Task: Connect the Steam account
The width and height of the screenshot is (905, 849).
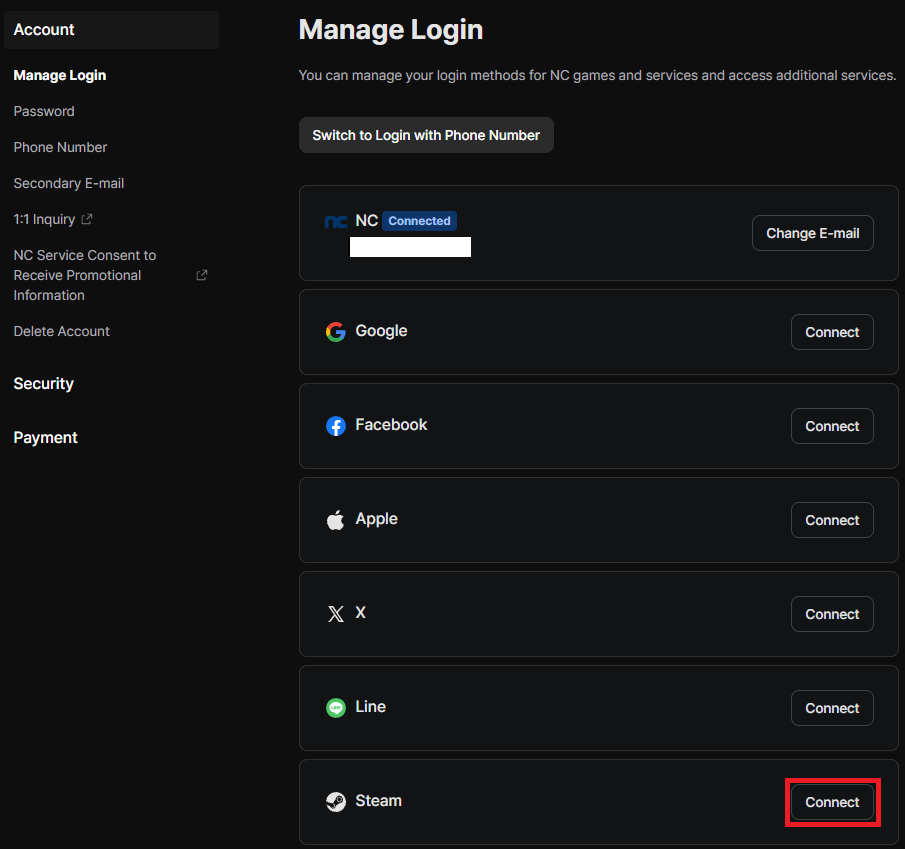Action: click(x=832, y=802)
